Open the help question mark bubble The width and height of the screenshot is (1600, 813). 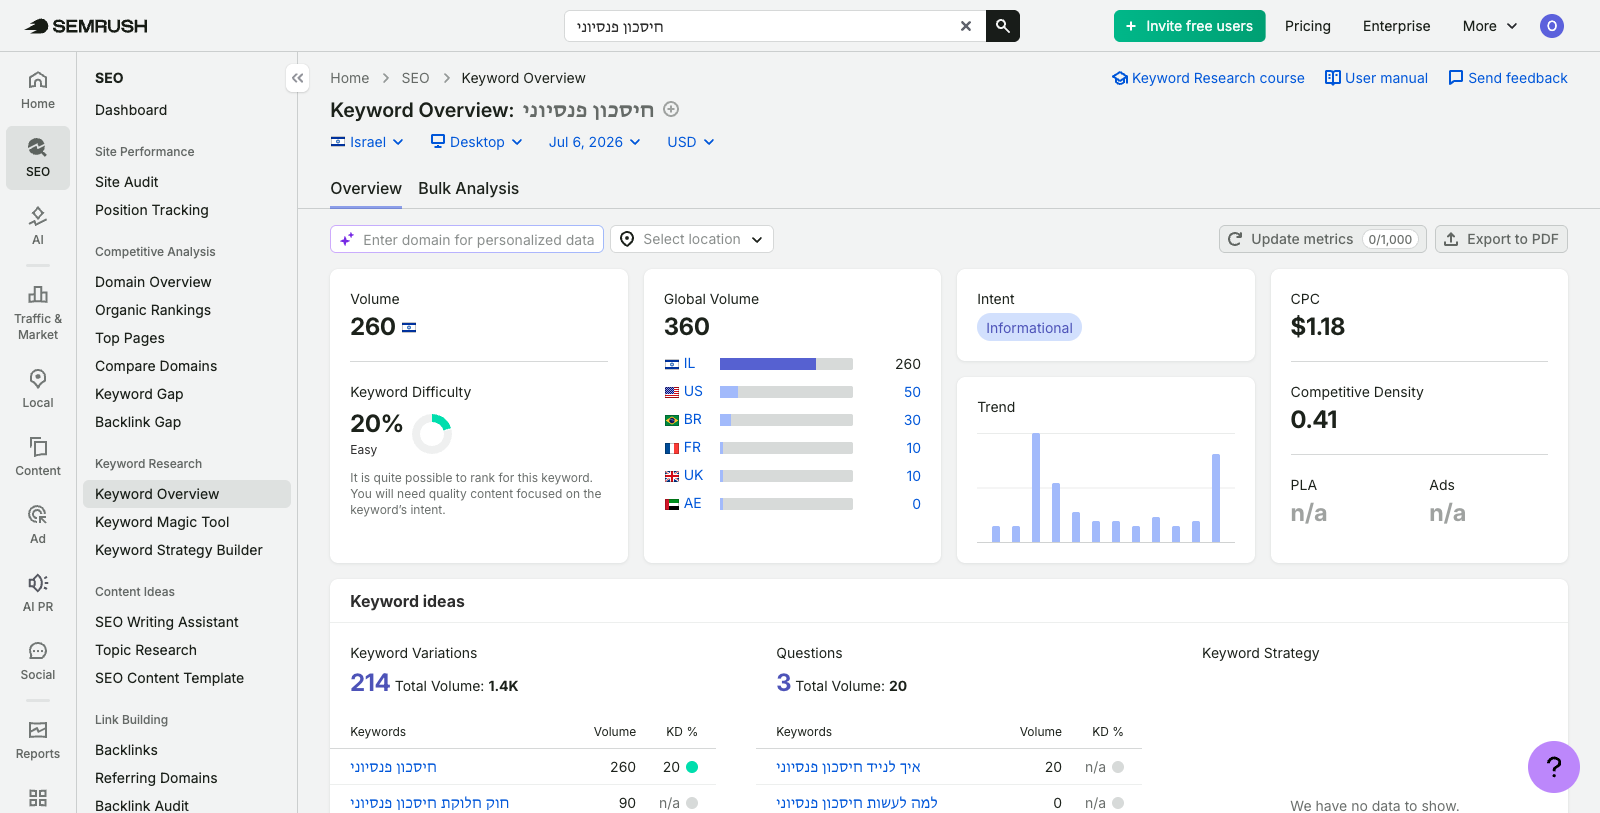pyautogui.click(x=1553, y=767)
